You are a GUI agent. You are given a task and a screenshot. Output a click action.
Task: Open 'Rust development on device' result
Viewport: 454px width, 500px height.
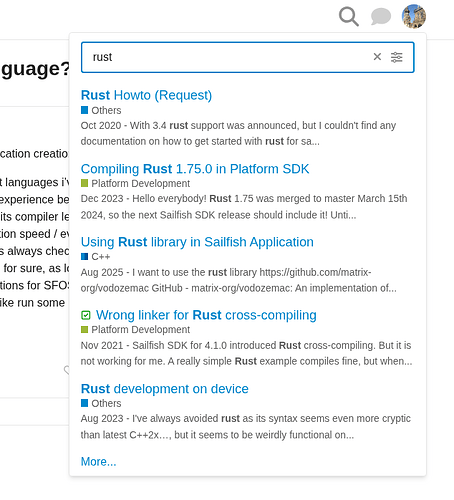pos(165,389)
